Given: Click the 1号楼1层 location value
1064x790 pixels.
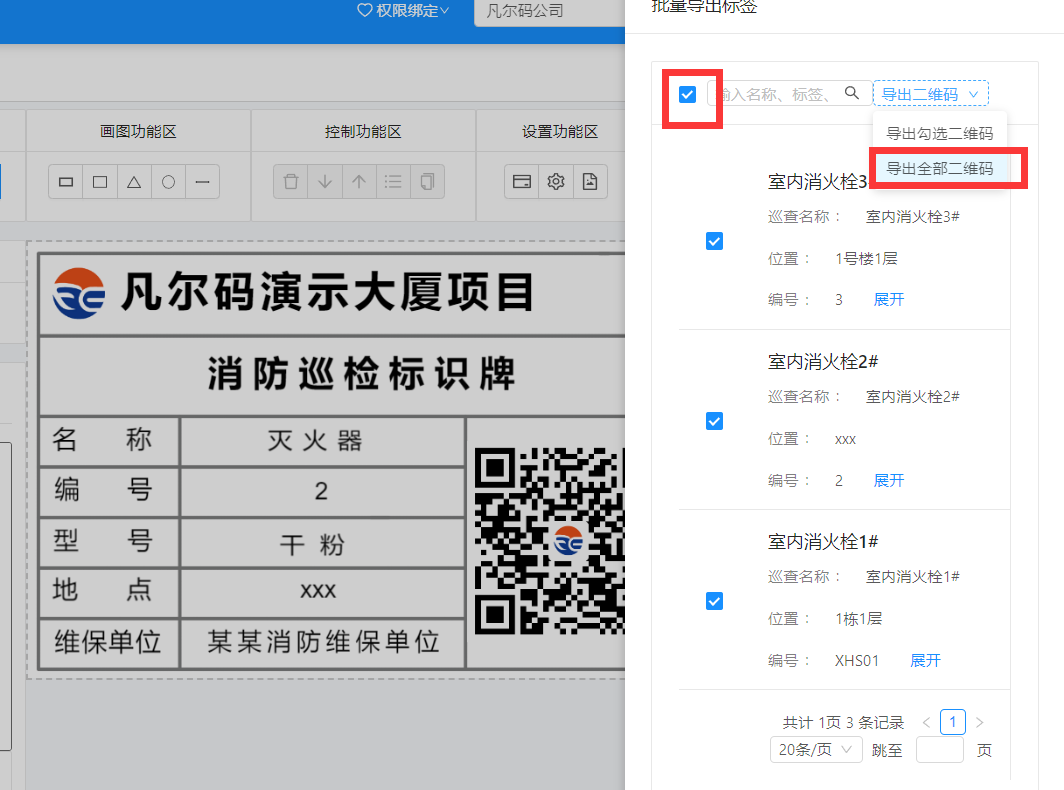Looking at the screenshot, I should tap(866, 259).
